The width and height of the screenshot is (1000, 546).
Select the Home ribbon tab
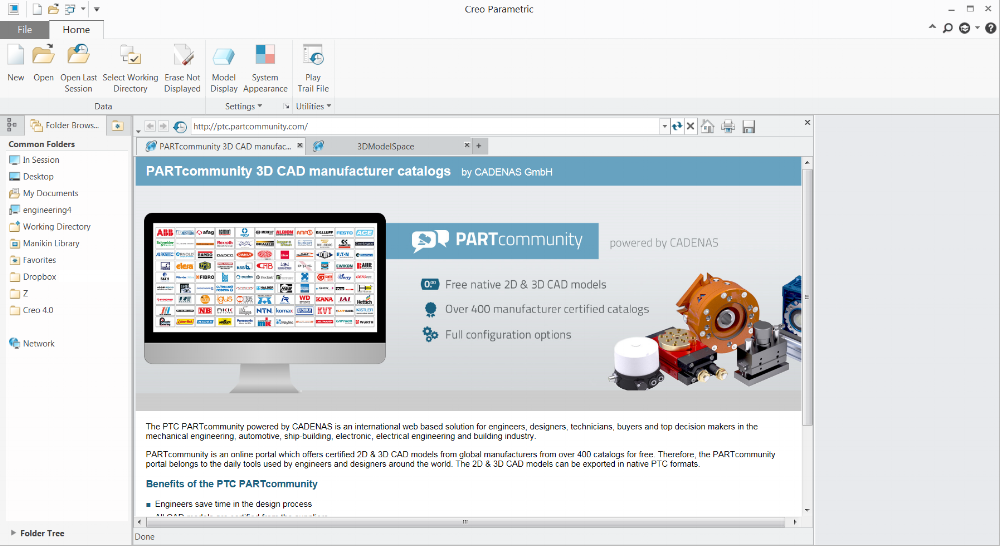point(76,29)
